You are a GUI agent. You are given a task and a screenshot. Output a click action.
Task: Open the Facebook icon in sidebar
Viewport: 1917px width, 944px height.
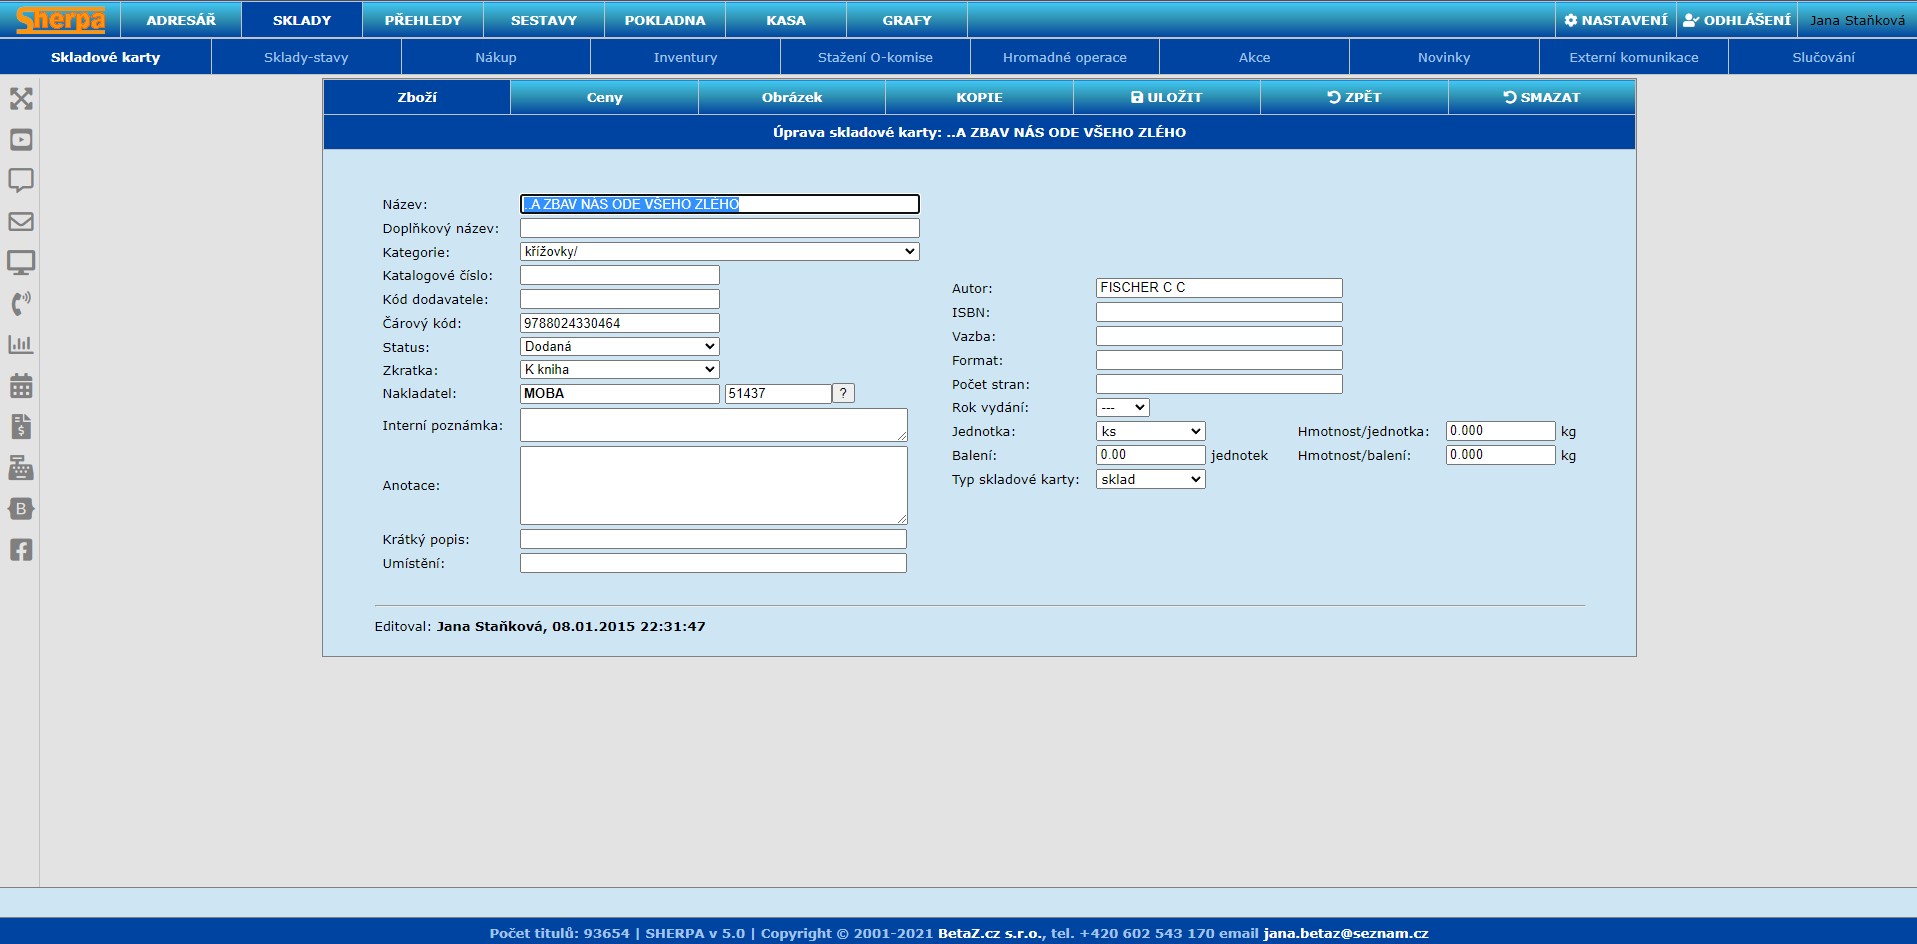pos(21,550)
